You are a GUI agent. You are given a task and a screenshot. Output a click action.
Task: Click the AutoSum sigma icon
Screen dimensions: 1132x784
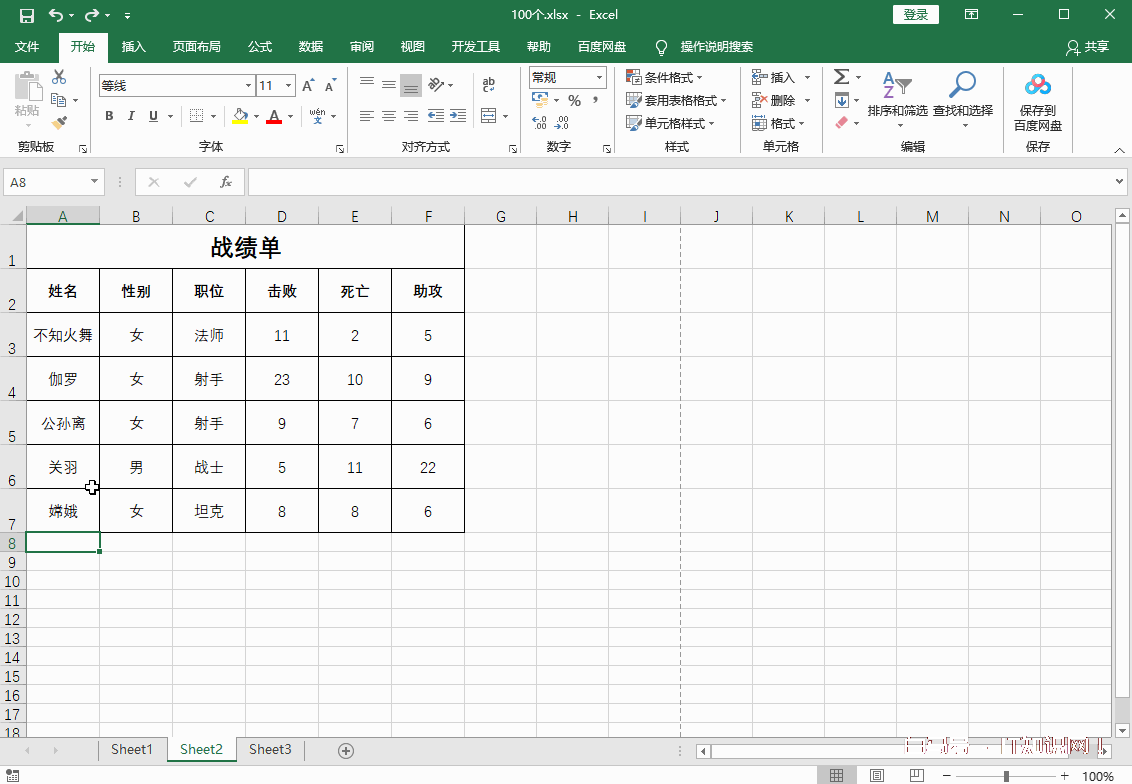click(841, 77)
